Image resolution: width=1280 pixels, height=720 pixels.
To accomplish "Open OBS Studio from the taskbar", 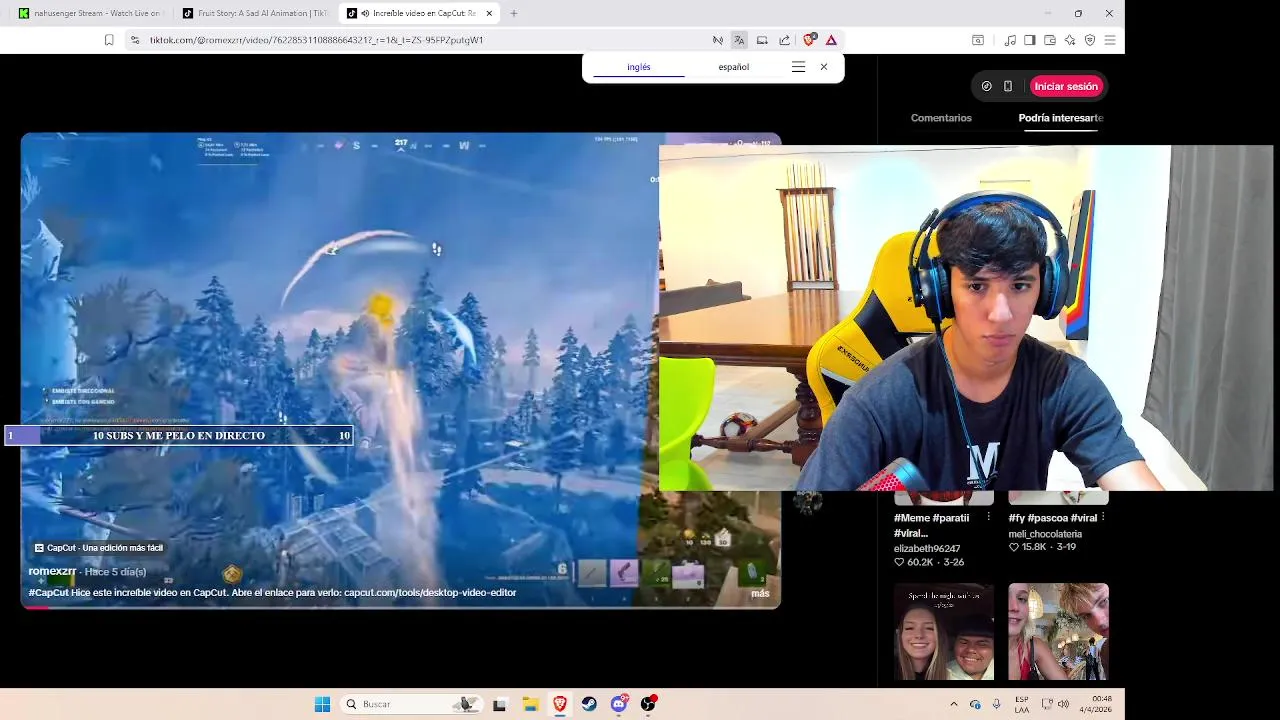I will click(648, 704).
